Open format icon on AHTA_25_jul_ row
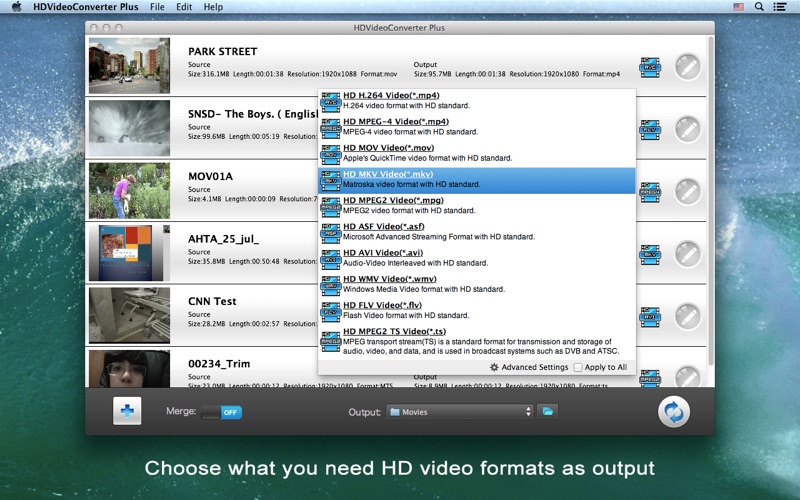800x500 pixels. 650,255
